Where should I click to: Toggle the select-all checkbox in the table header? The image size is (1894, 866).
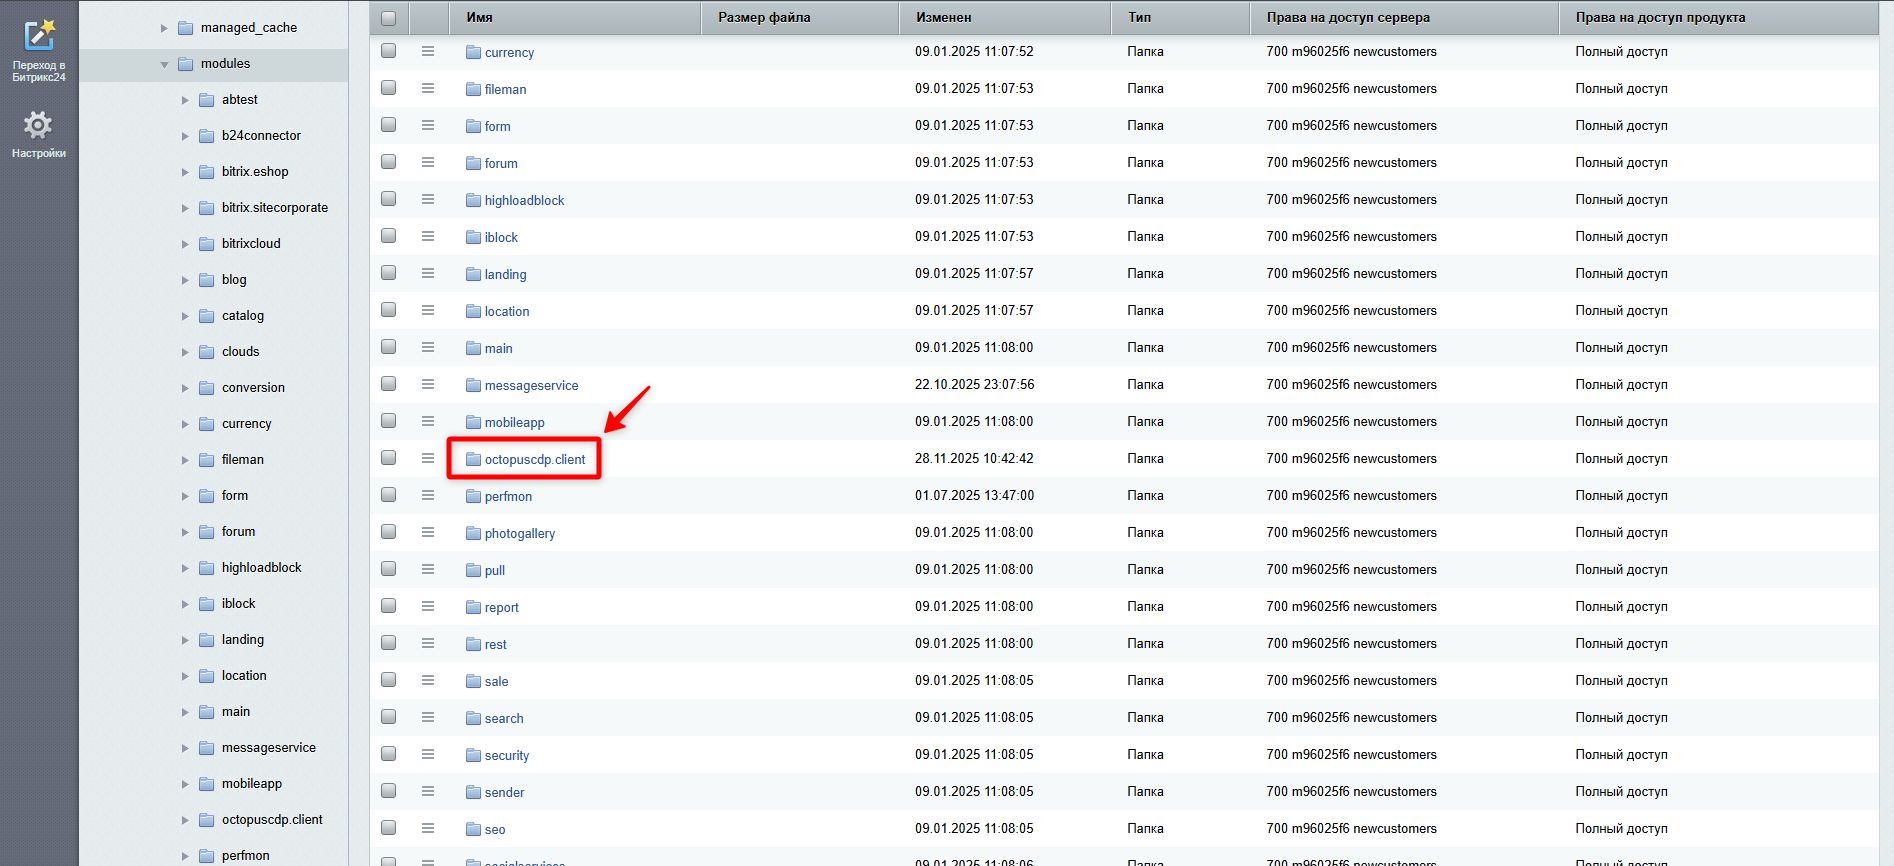(389, 18)
